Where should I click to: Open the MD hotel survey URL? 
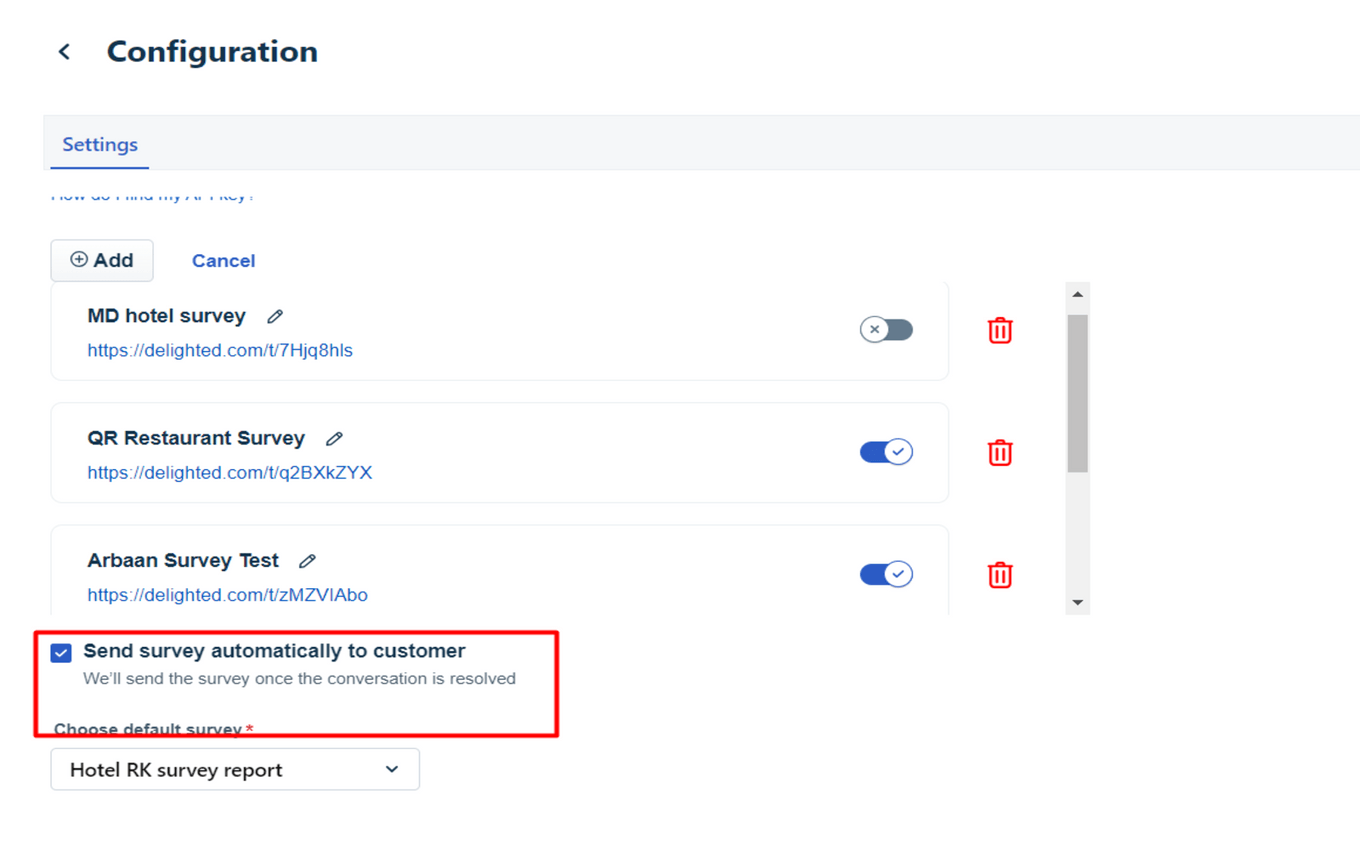point(219,350)
